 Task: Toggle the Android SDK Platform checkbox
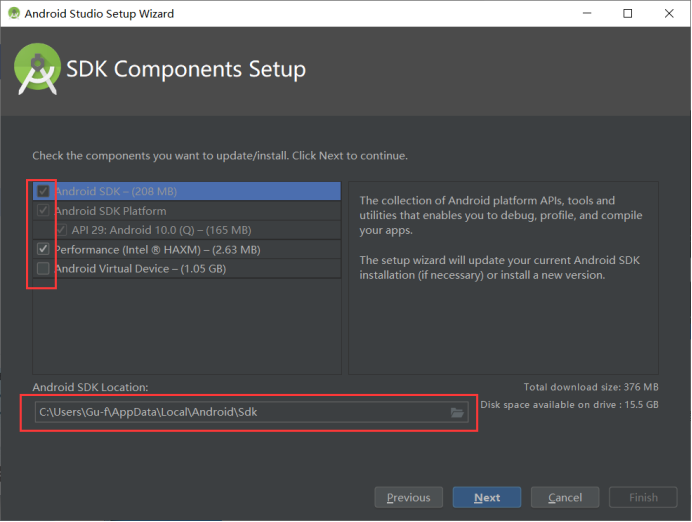coord(43,210)
